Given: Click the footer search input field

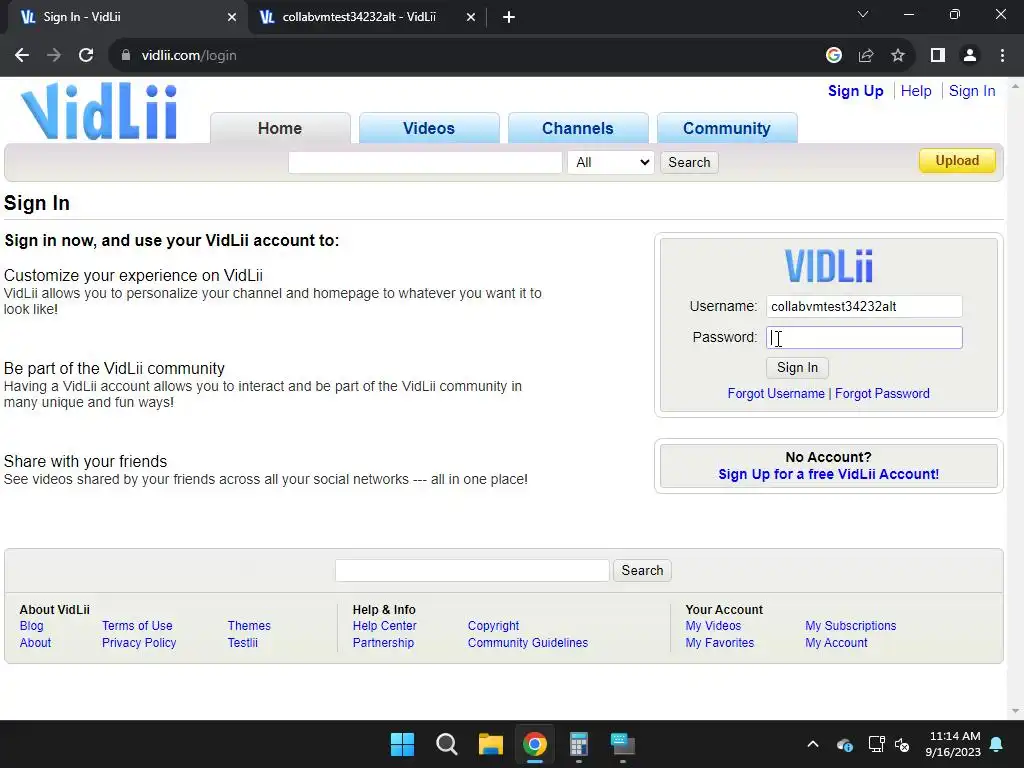Looking at the screenshot, I should click(x=472, y=571).
